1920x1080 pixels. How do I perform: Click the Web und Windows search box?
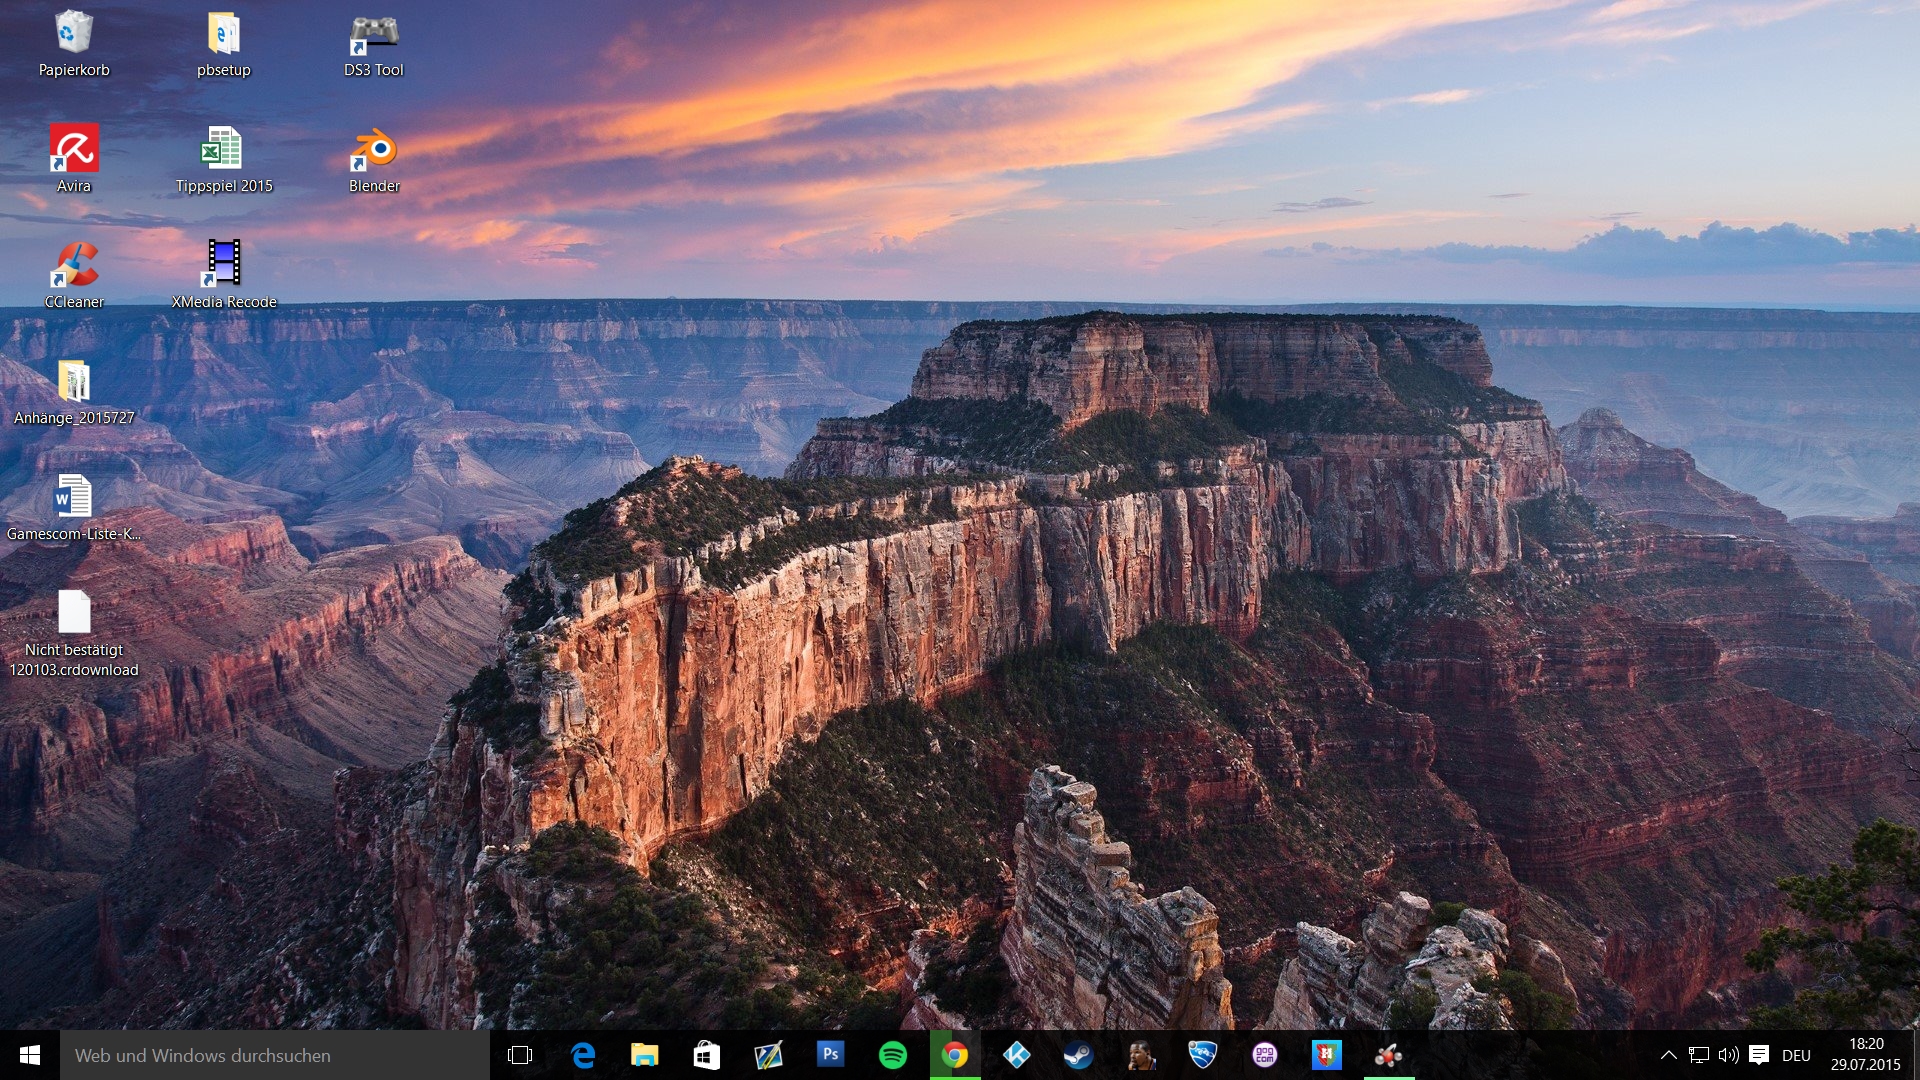tap(275, 1055)
